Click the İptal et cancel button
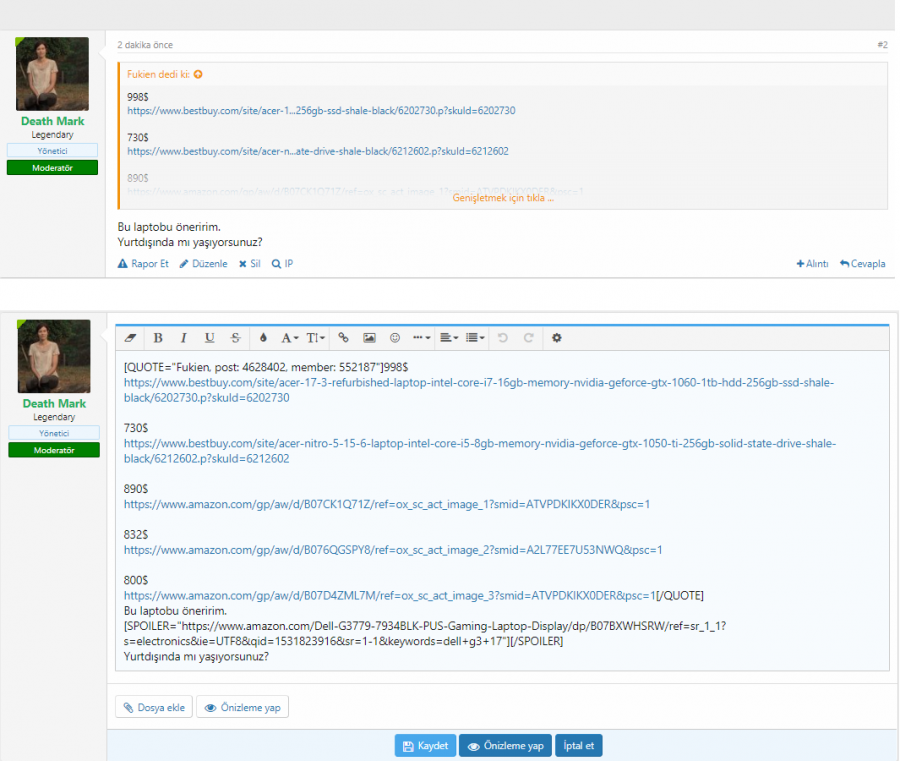This screenshot has height=761, width=900. (x=579, y=746)
